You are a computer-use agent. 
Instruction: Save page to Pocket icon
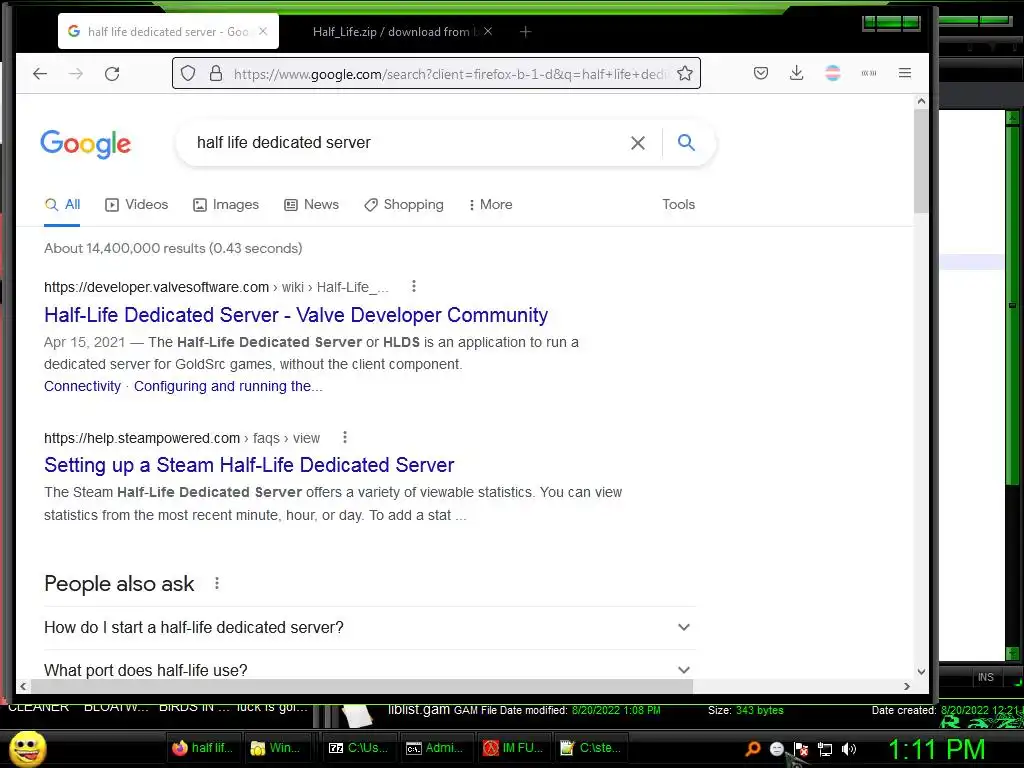[x=761, y=73]
